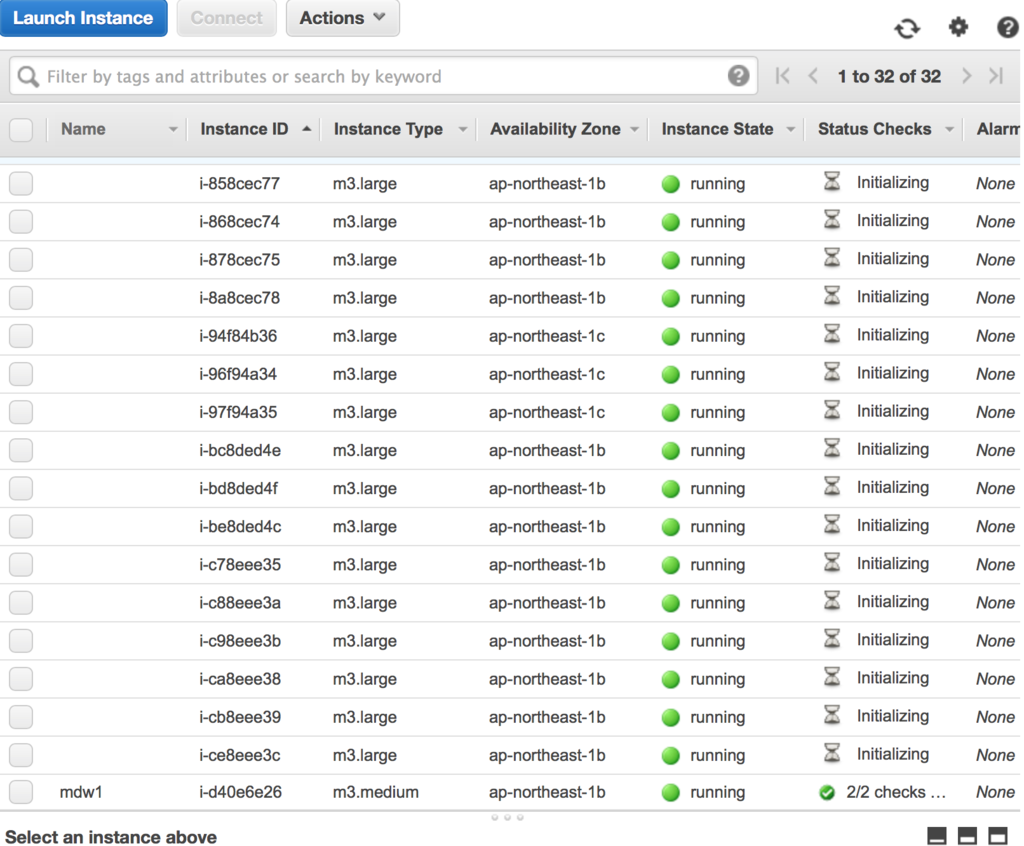Click the search filter help icon

pos(739,76)
